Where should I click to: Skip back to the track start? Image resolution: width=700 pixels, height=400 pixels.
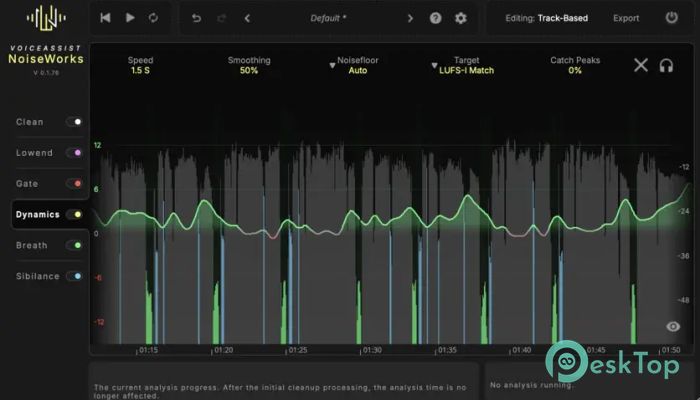(105, 18)
